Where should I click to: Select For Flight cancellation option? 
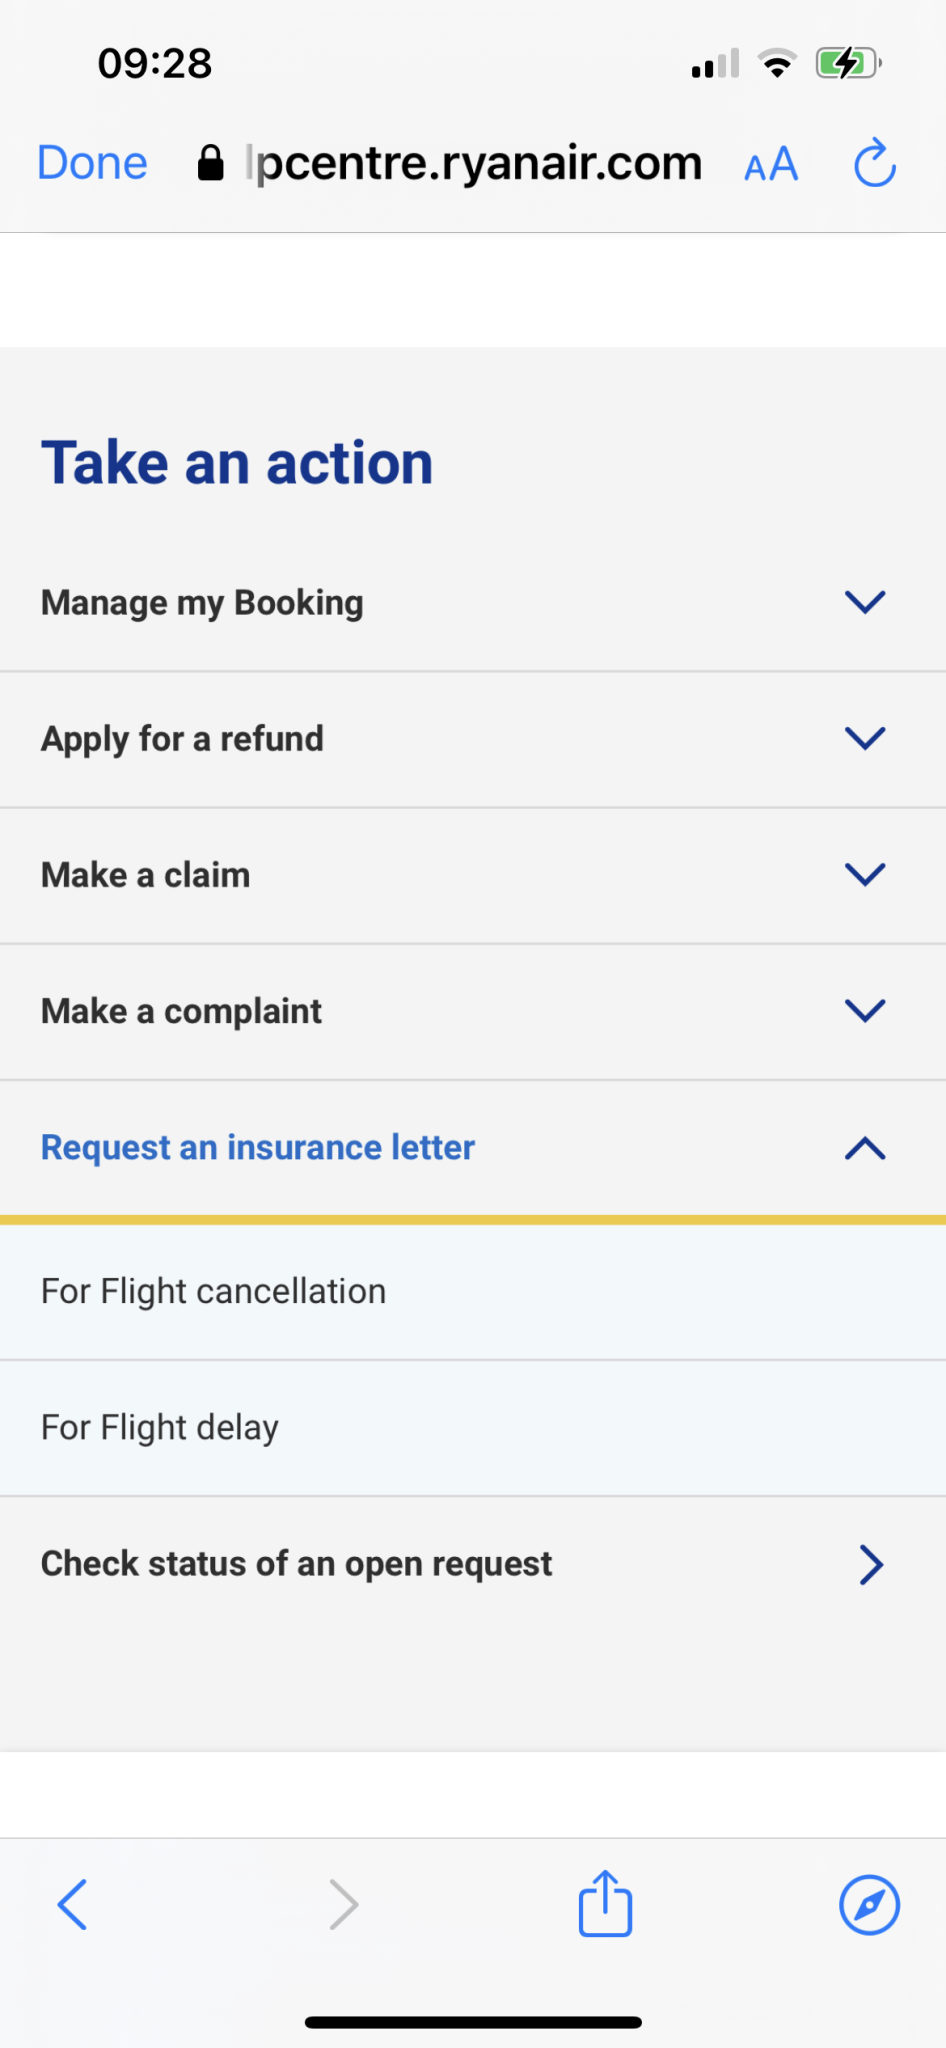(213, 1291)
